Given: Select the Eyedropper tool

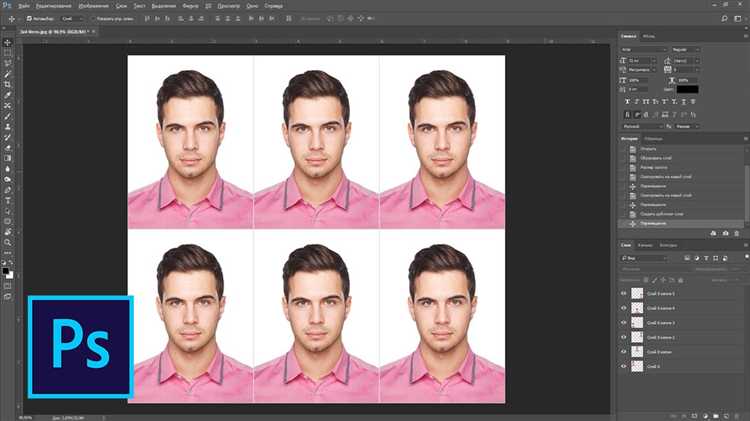Looking at the screenshot, I should pos(7,95).
